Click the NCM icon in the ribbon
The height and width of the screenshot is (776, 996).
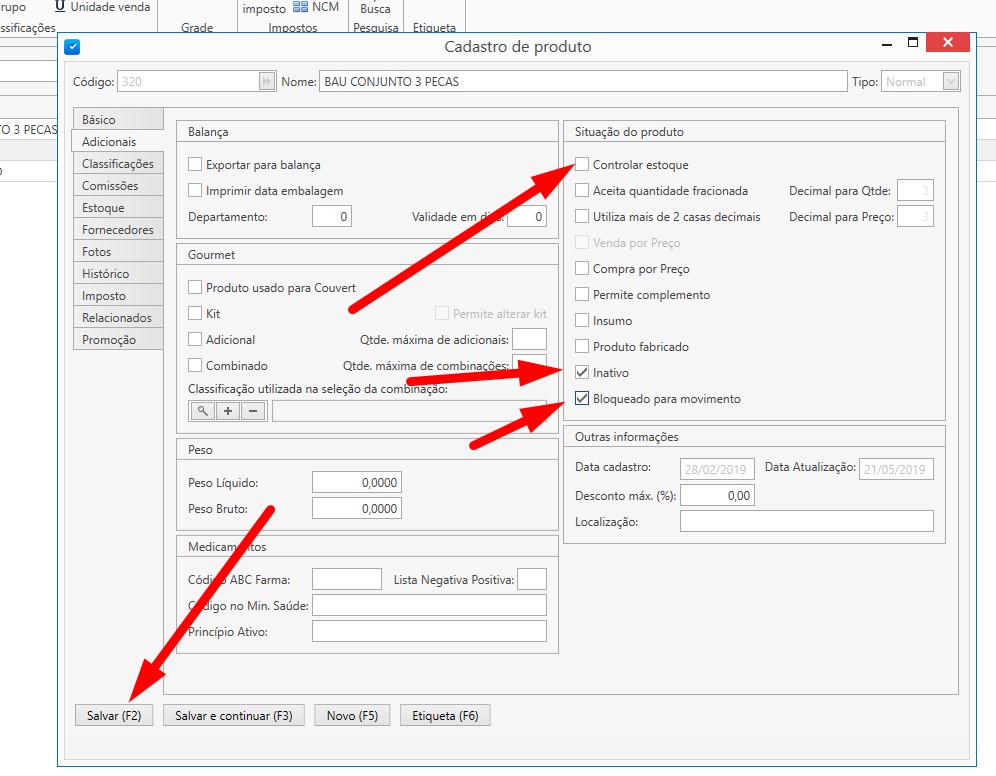[x=300, y=7]
